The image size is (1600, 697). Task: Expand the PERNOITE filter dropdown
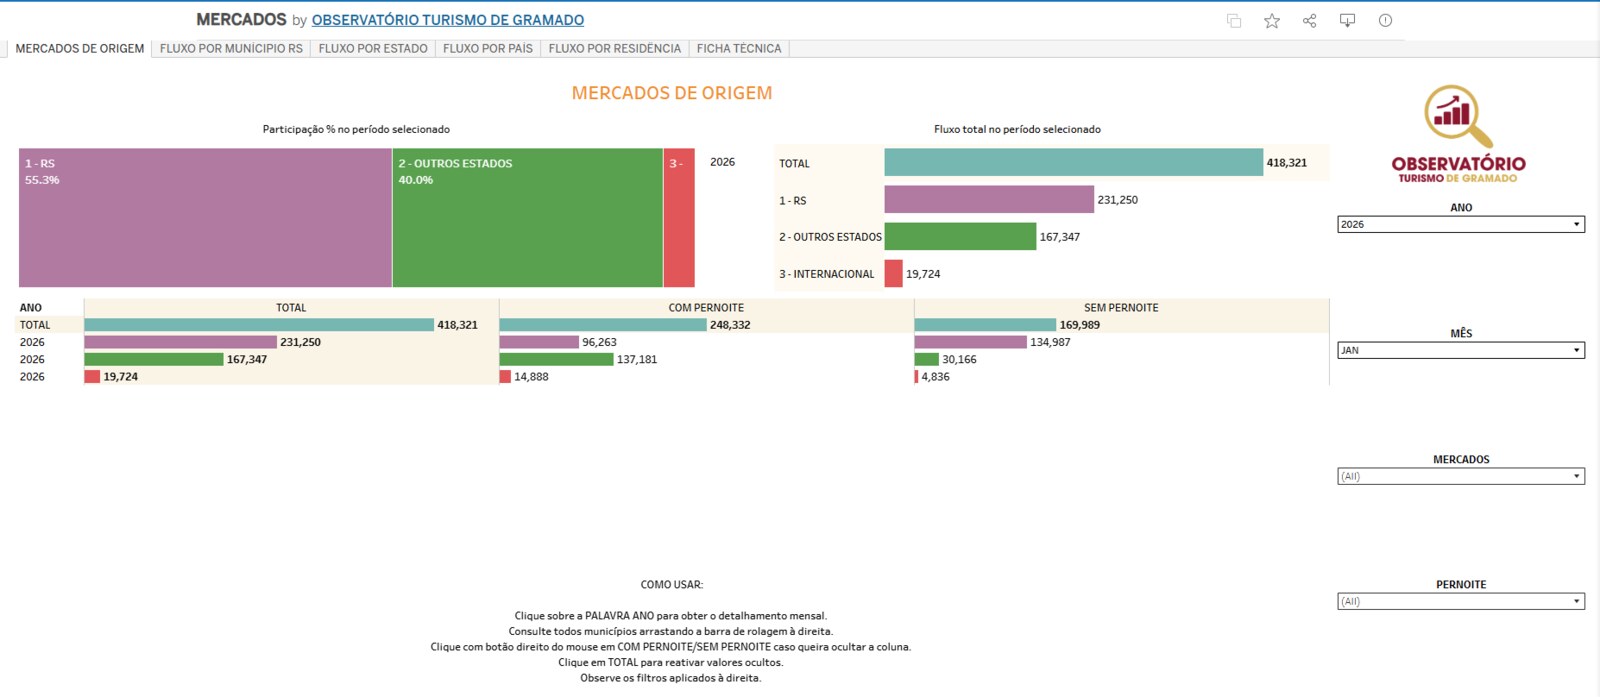point(1461,601)
